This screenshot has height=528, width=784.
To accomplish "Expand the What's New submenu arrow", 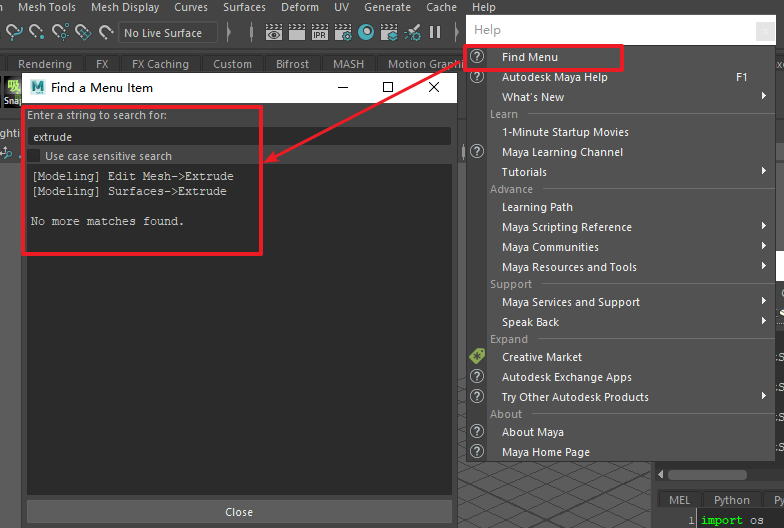I will 764,96.
